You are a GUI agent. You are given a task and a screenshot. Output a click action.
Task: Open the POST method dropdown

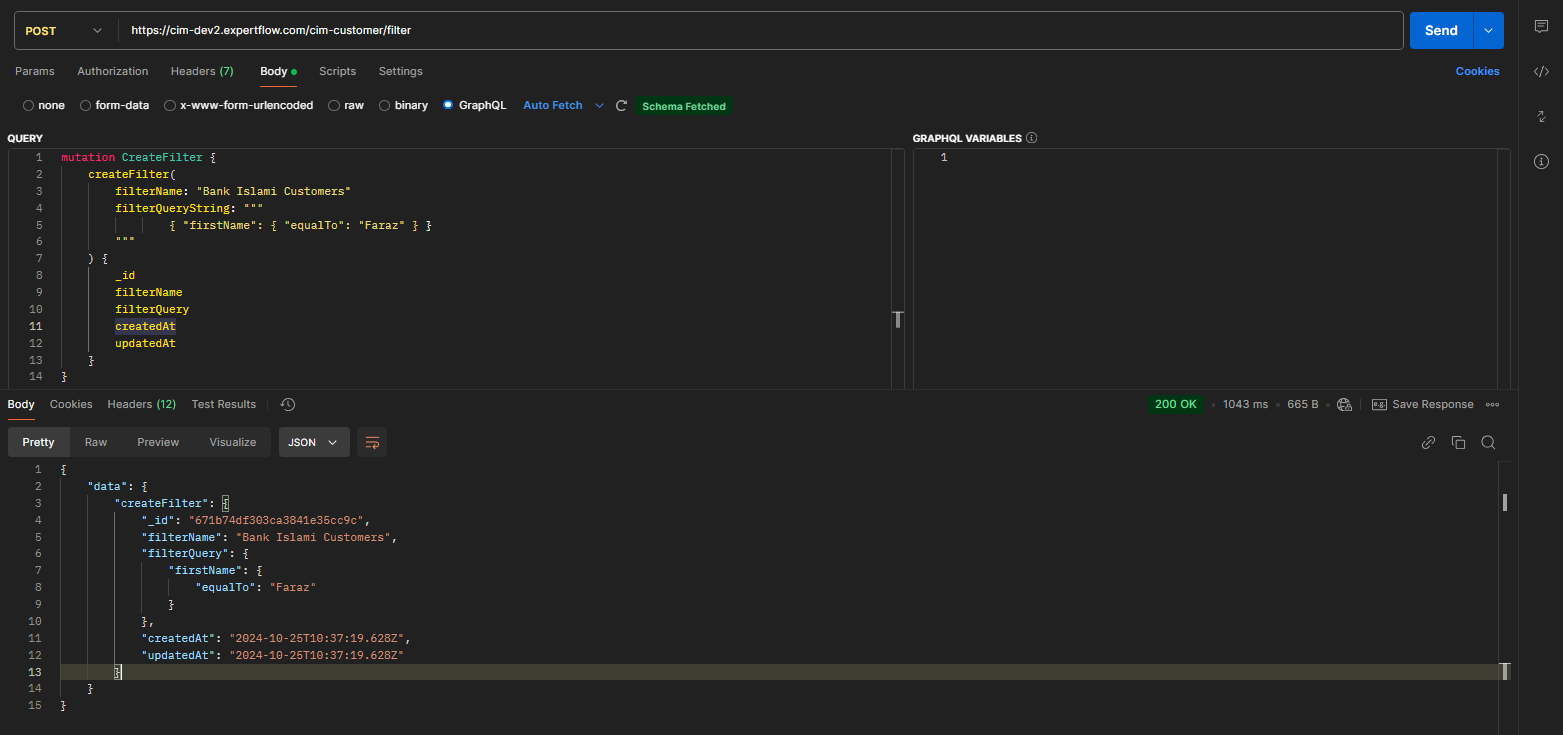tap(64, 31)
